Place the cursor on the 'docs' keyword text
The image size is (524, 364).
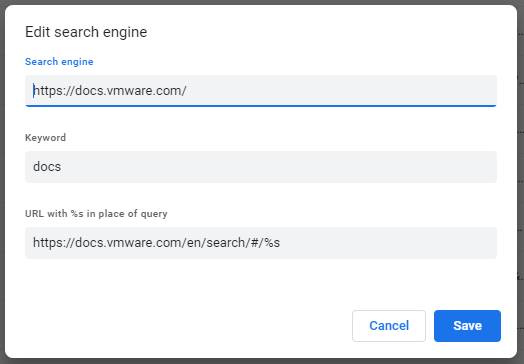pyautogui.click(x=47, y=167)
